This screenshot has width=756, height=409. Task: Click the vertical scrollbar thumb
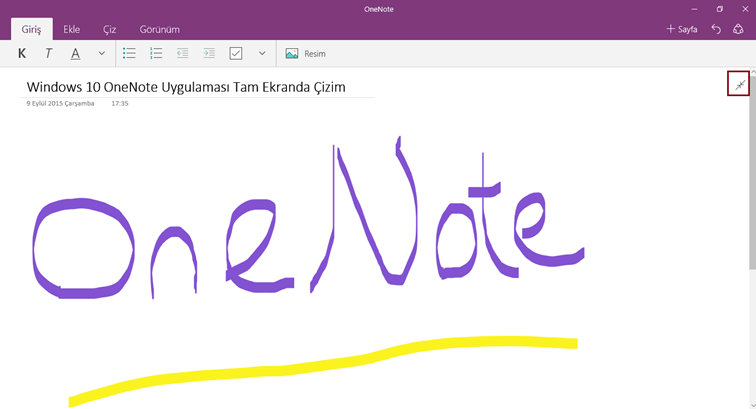pyautogui.click(x=753, y=174)
